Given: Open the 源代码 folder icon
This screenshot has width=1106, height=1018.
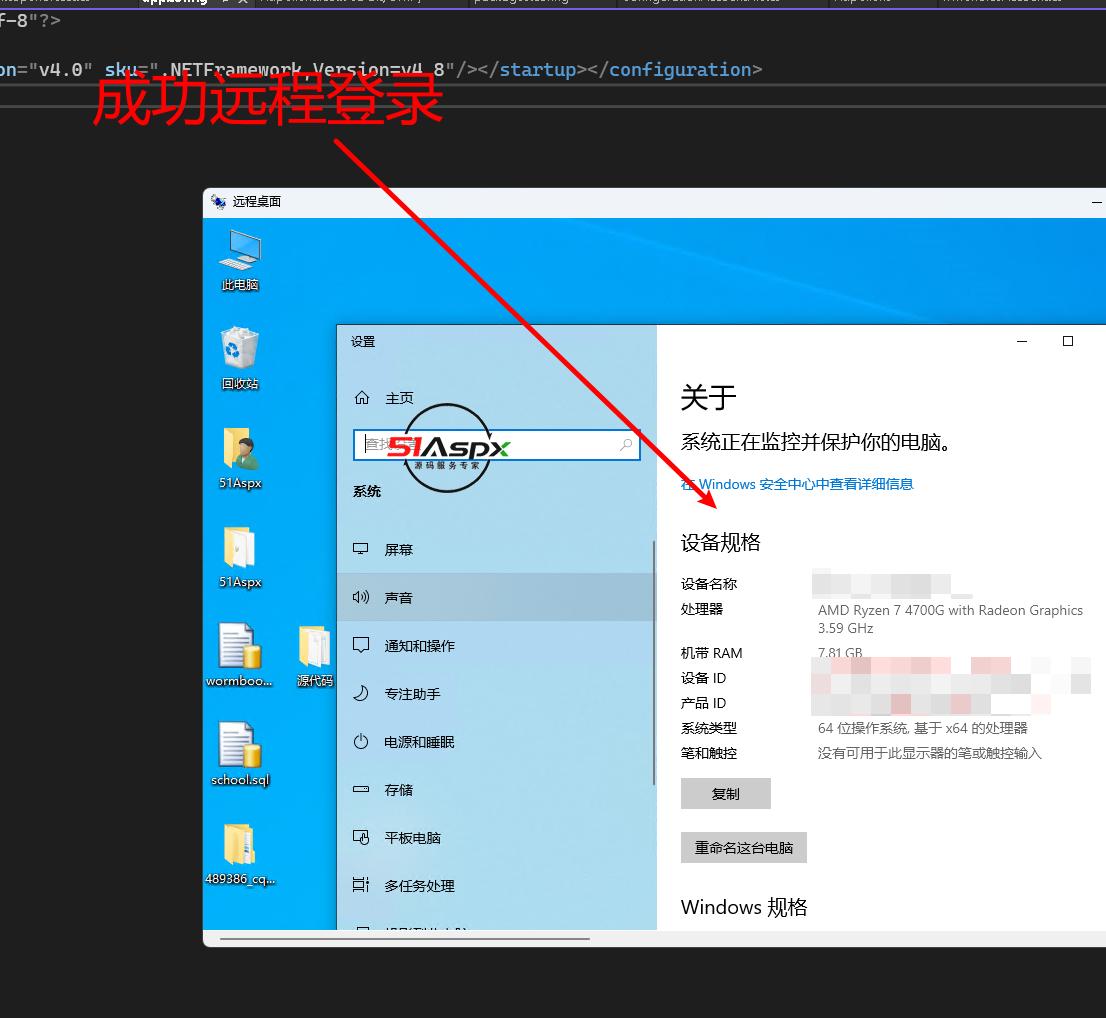Looking at the screenshot, I should point(315,655).
